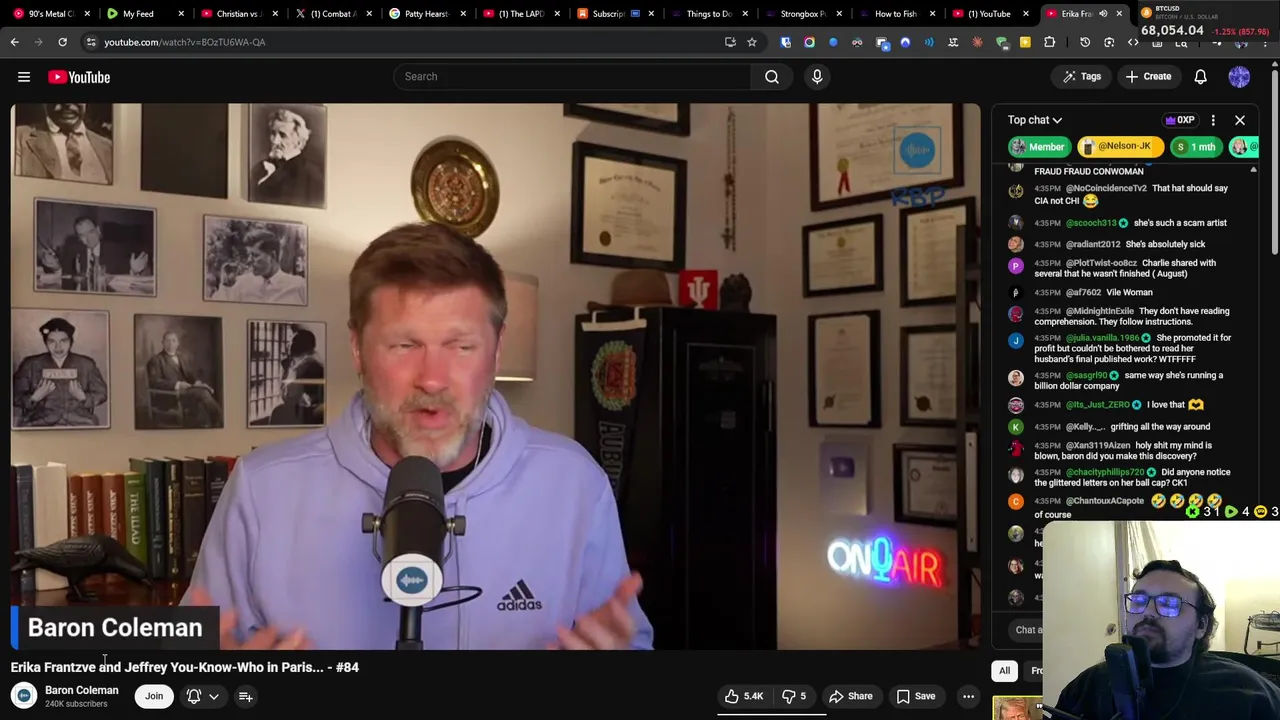The height and width of the screenshot is (720, 1280).
Task: Reload the current page
Action: tap(62, 42)
